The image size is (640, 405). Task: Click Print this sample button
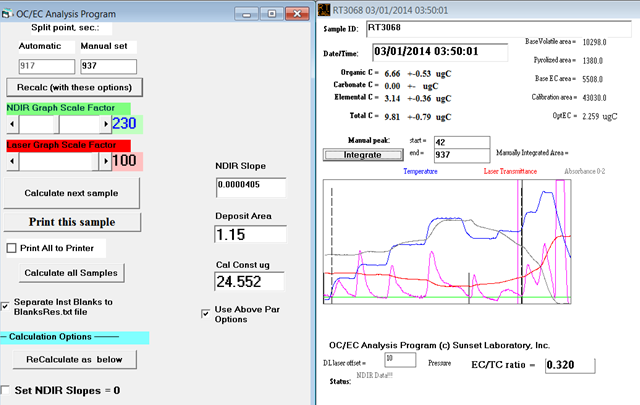[72, 222]
